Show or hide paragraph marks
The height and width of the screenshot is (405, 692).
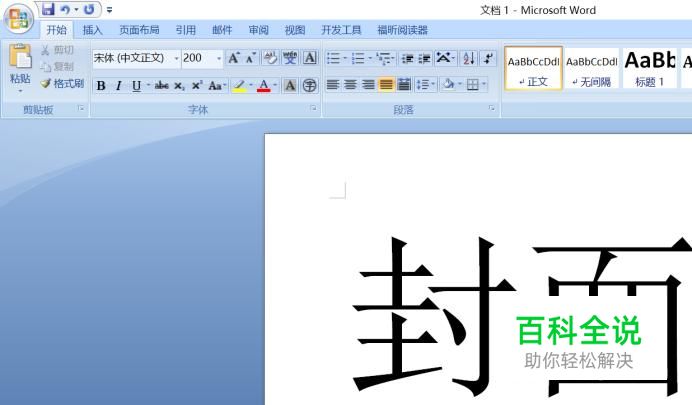(x=488, y=58)
